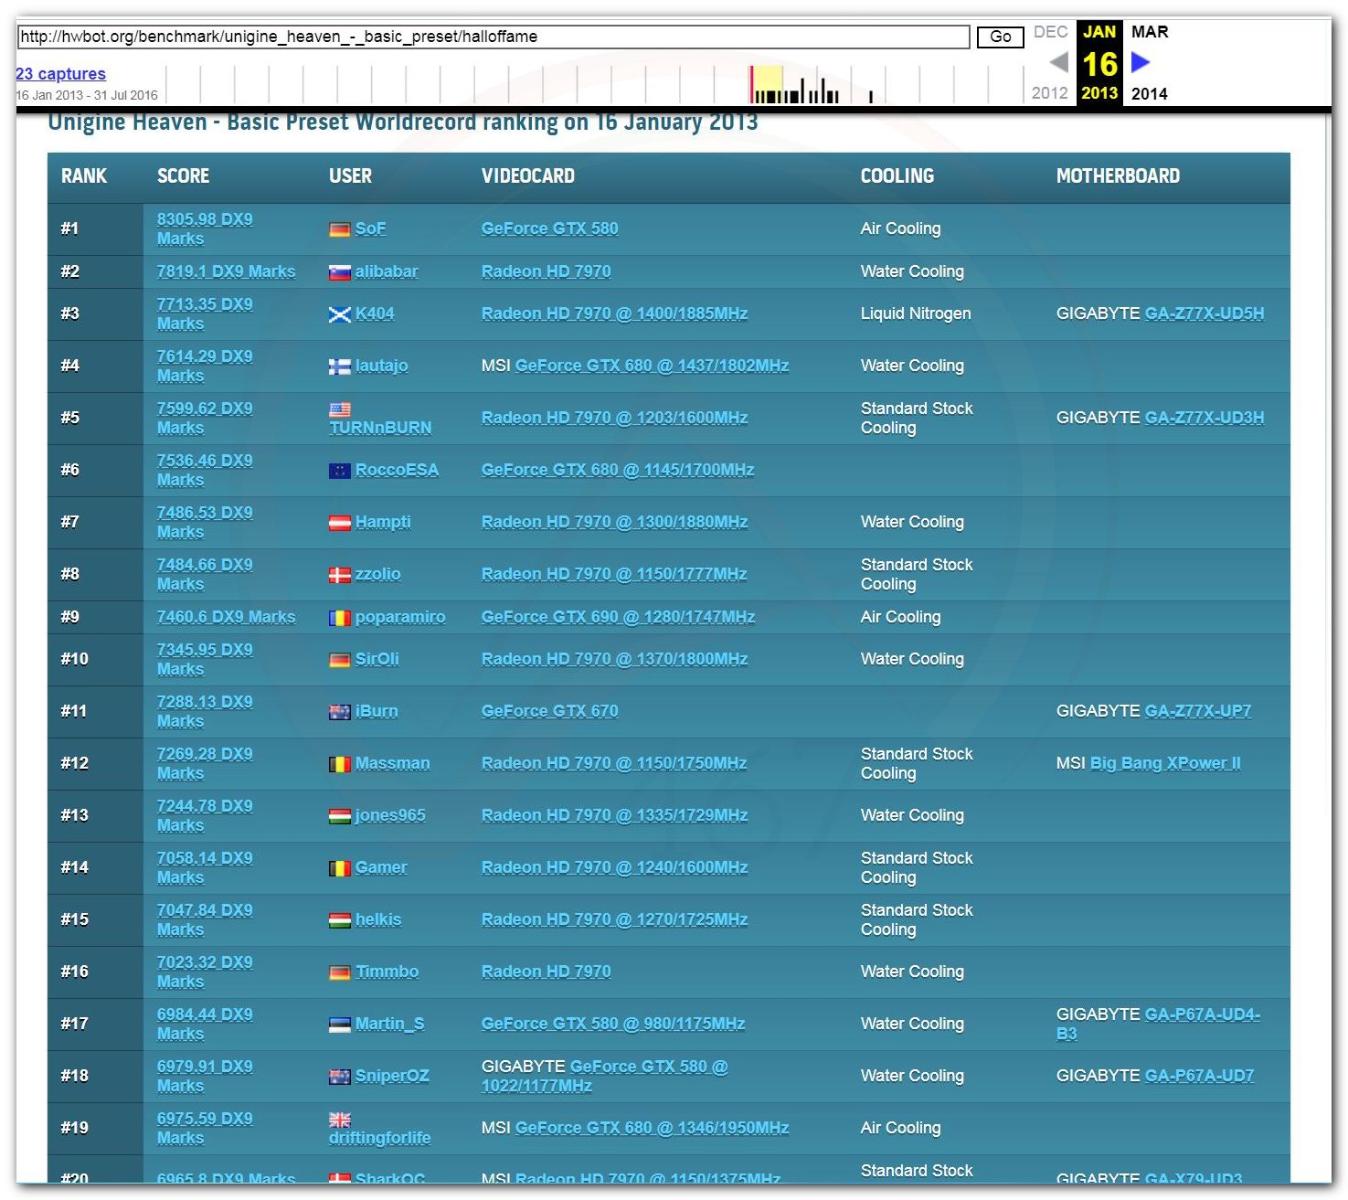Open the GA-Z77X-UD5H motherboard link
Screen dimensions: 1348x1200
pos(1203,314)
